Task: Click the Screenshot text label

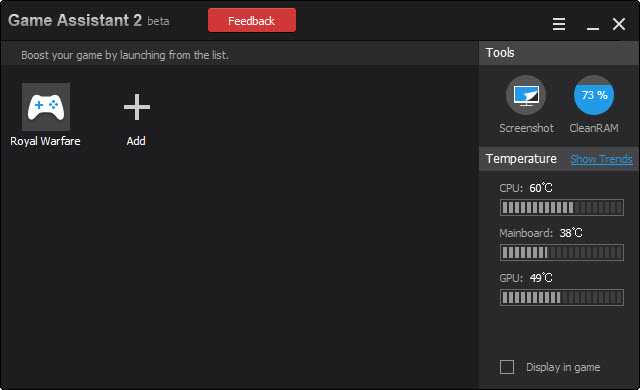Action: click(x=526, y=128)
